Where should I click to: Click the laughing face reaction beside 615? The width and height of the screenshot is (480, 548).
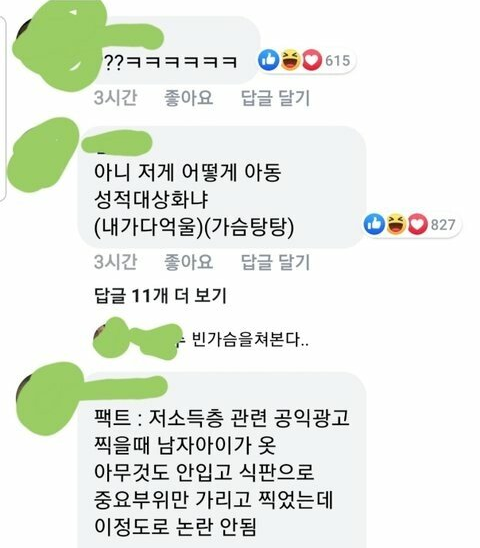[x=291, y=60]
